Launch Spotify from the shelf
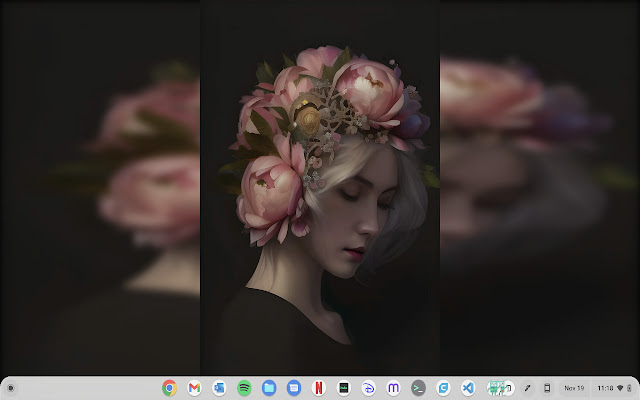The height and width of the screenshot is (400, 640). tap(244, 388)
